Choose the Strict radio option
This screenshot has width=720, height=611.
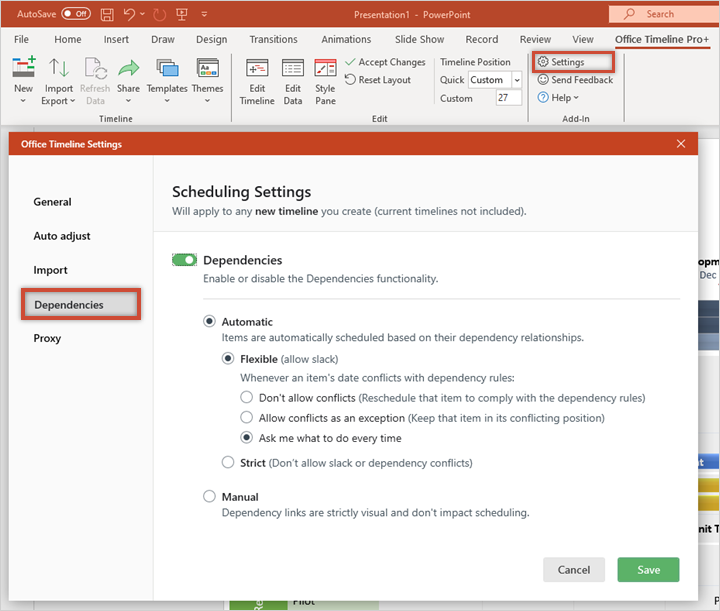229,463
